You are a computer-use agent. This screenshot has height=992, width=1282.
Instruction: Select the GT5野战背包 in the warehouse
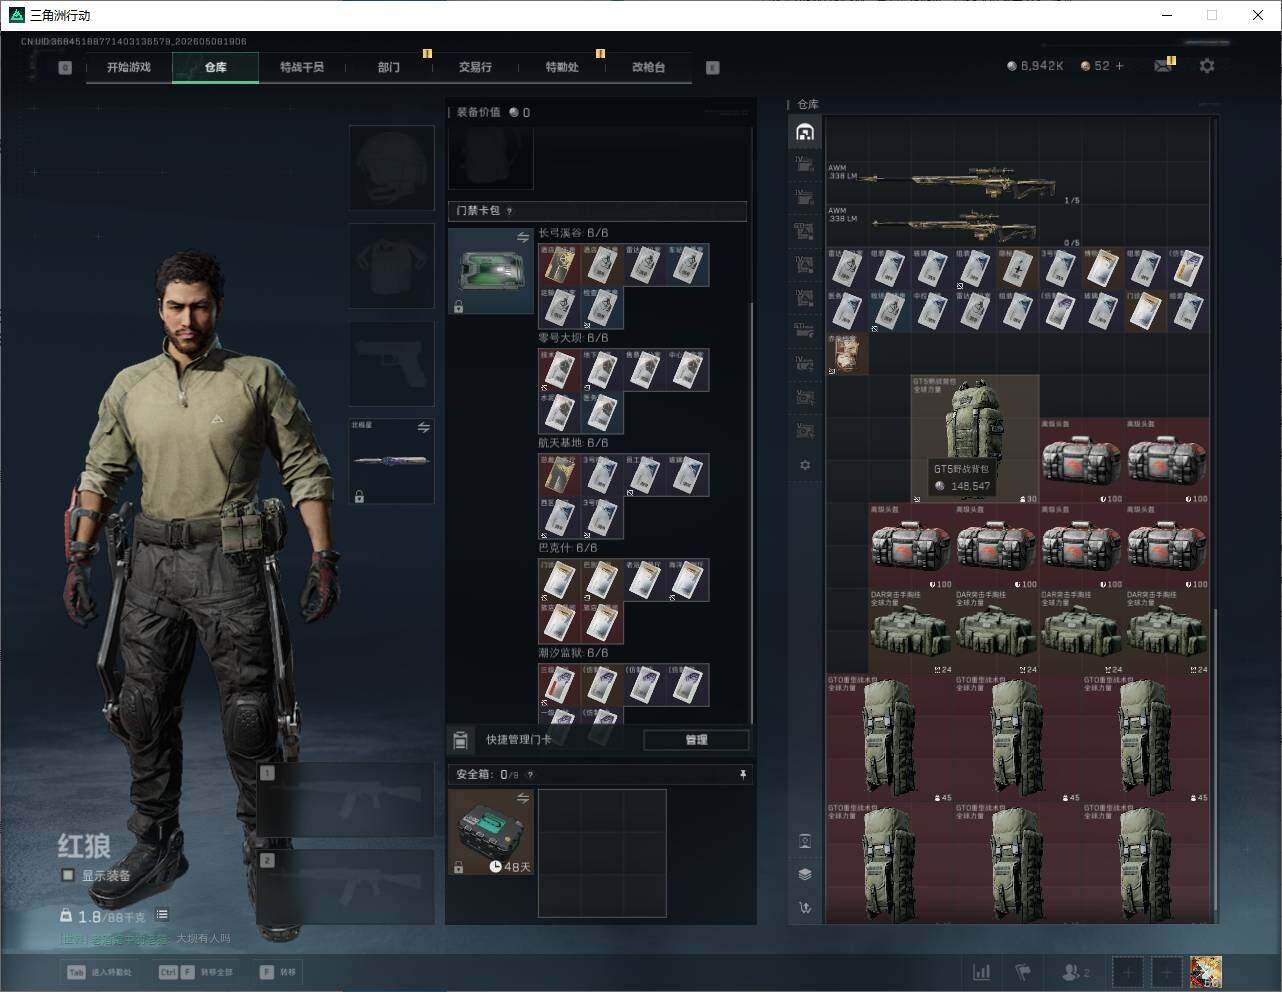point(975,438)
